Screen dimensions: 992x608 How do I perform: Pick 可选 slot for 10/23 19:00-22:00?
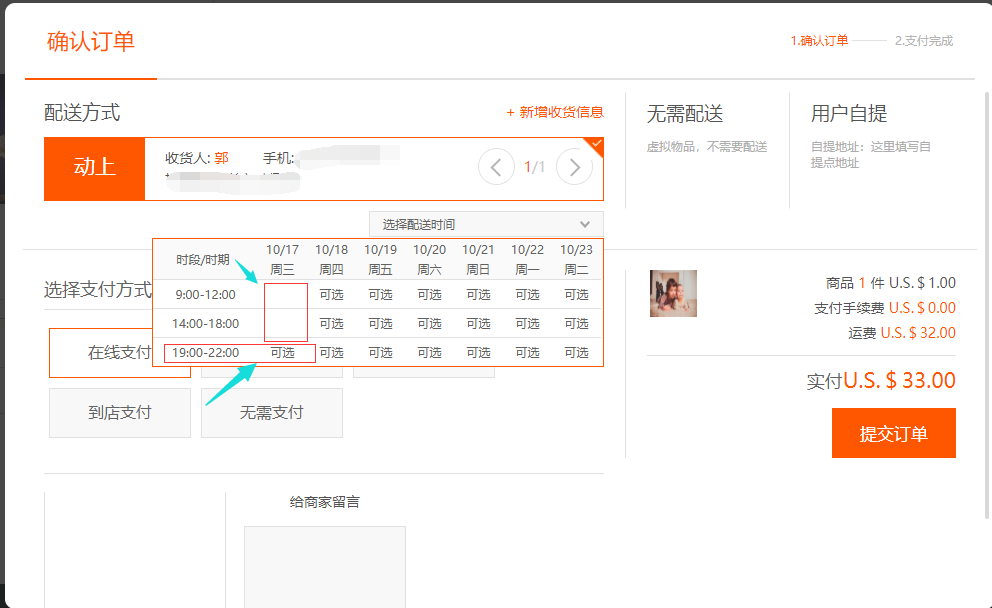[x=576, y=353]
